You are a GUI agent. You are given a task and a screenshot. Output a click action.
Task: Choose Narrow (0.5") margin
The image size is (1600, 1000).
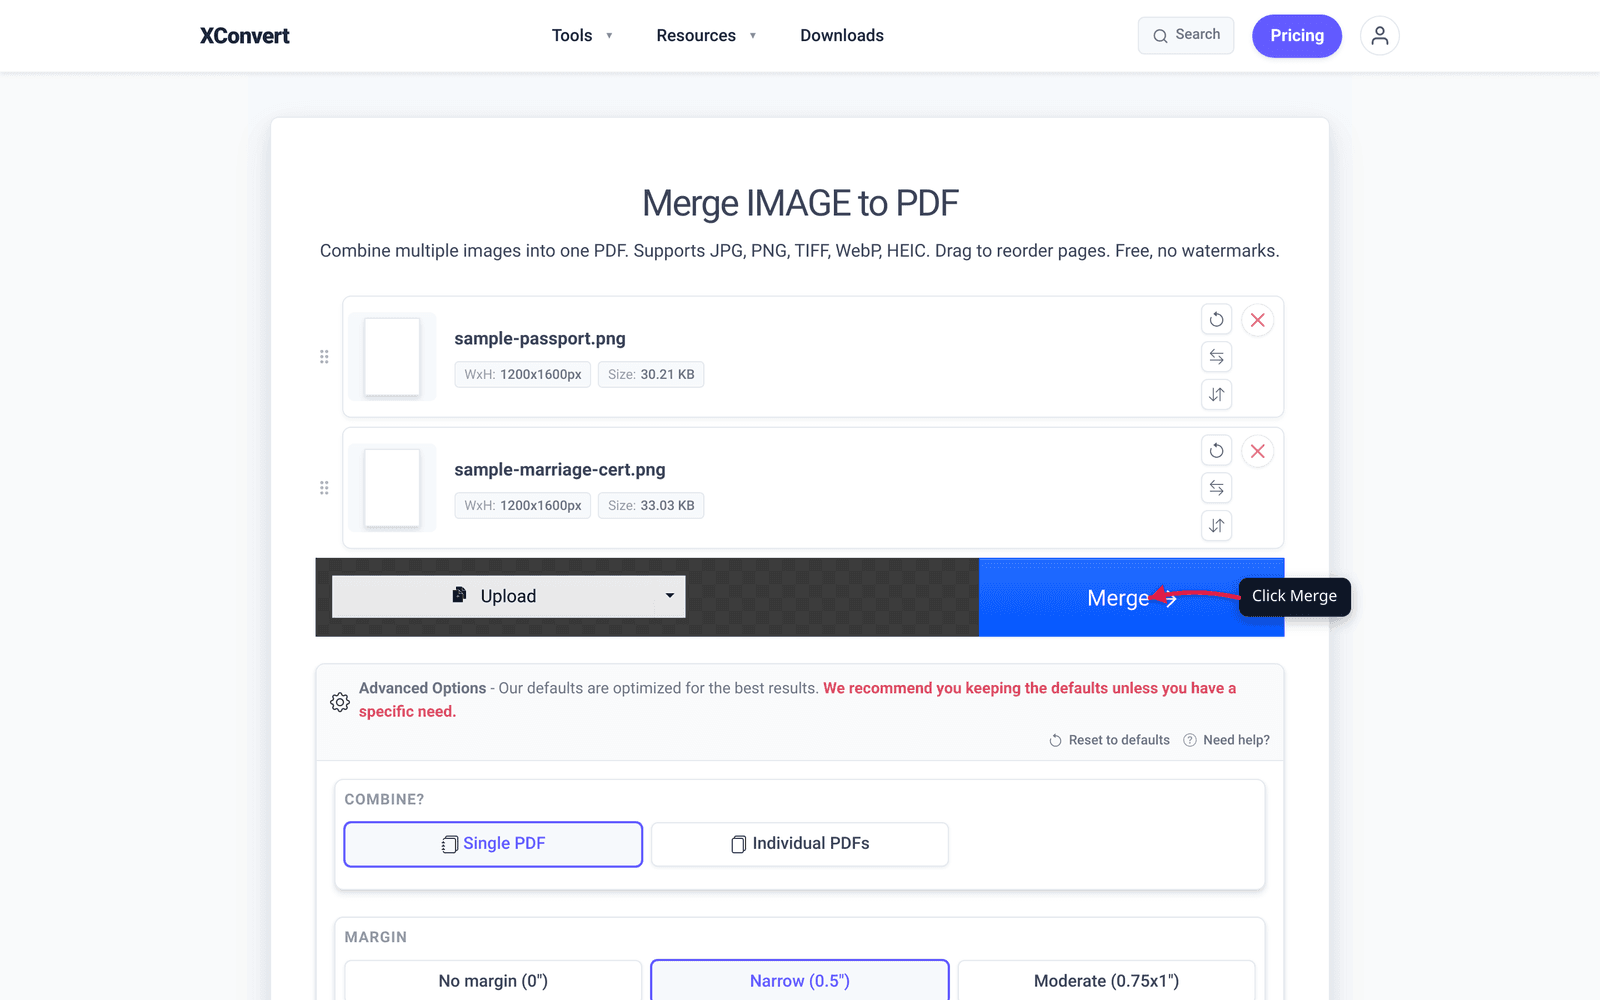tap(800, 981)
